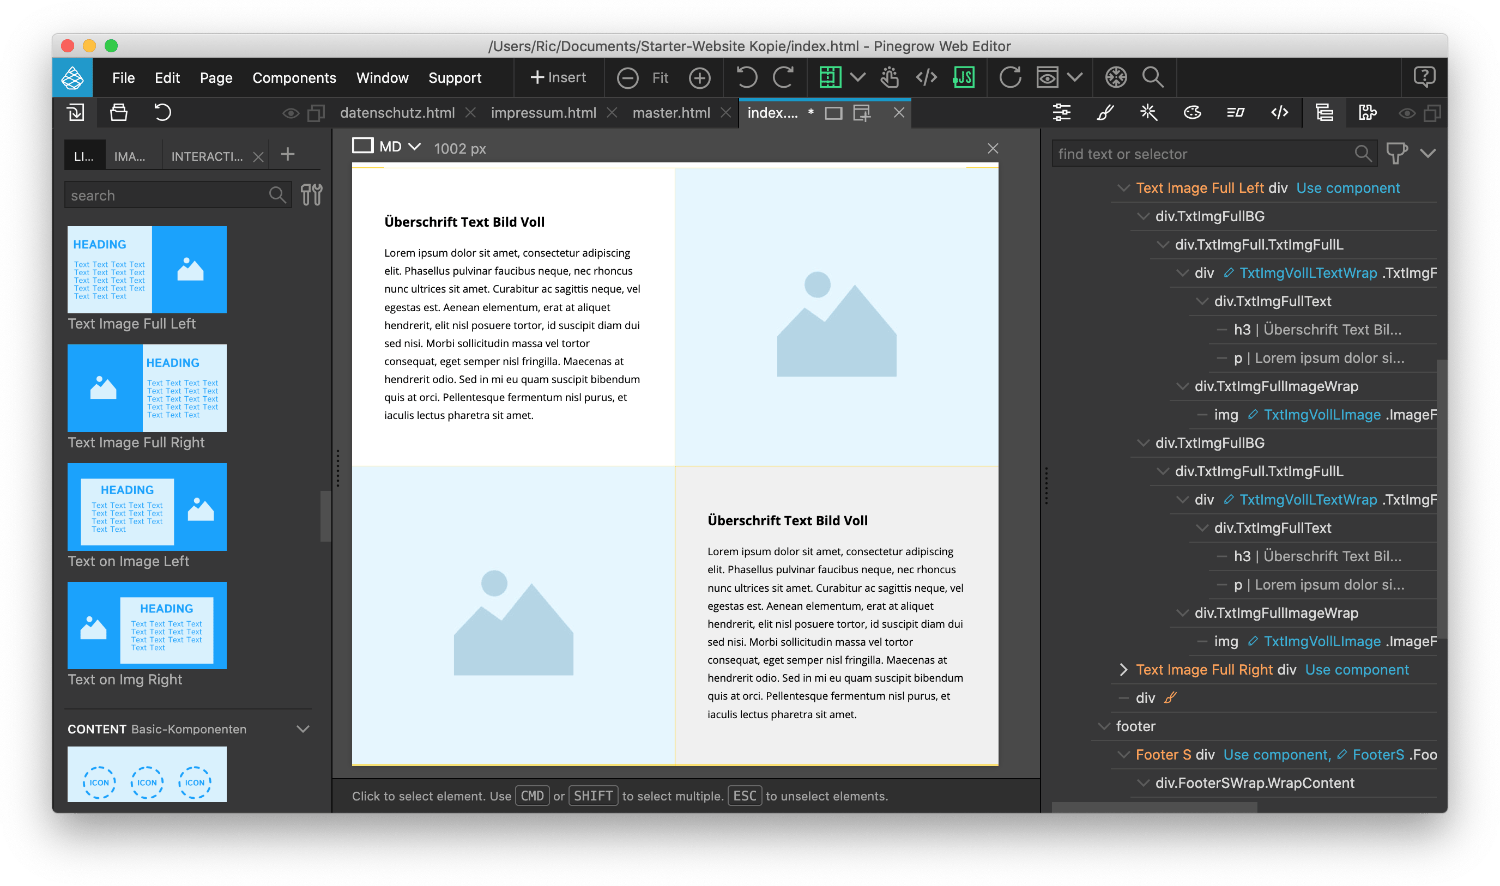Viewport: 1500px width, 886px height.
Task: Switch to impressum.html tab
Action: [x=543, y=113]
